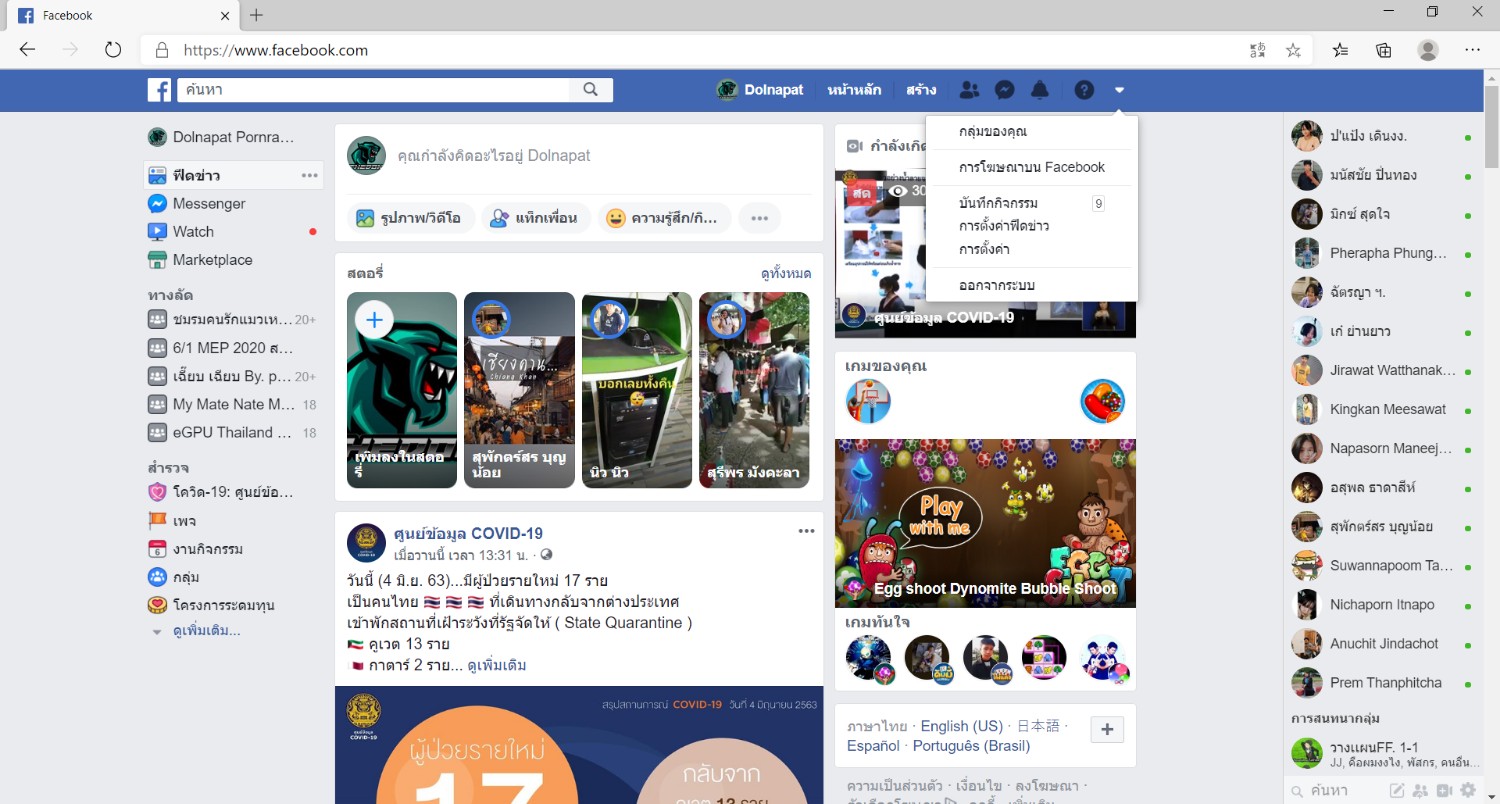1500x804 pixels.
Task: Click the แท็กเพื่อน button in composer
Action: 536,218
